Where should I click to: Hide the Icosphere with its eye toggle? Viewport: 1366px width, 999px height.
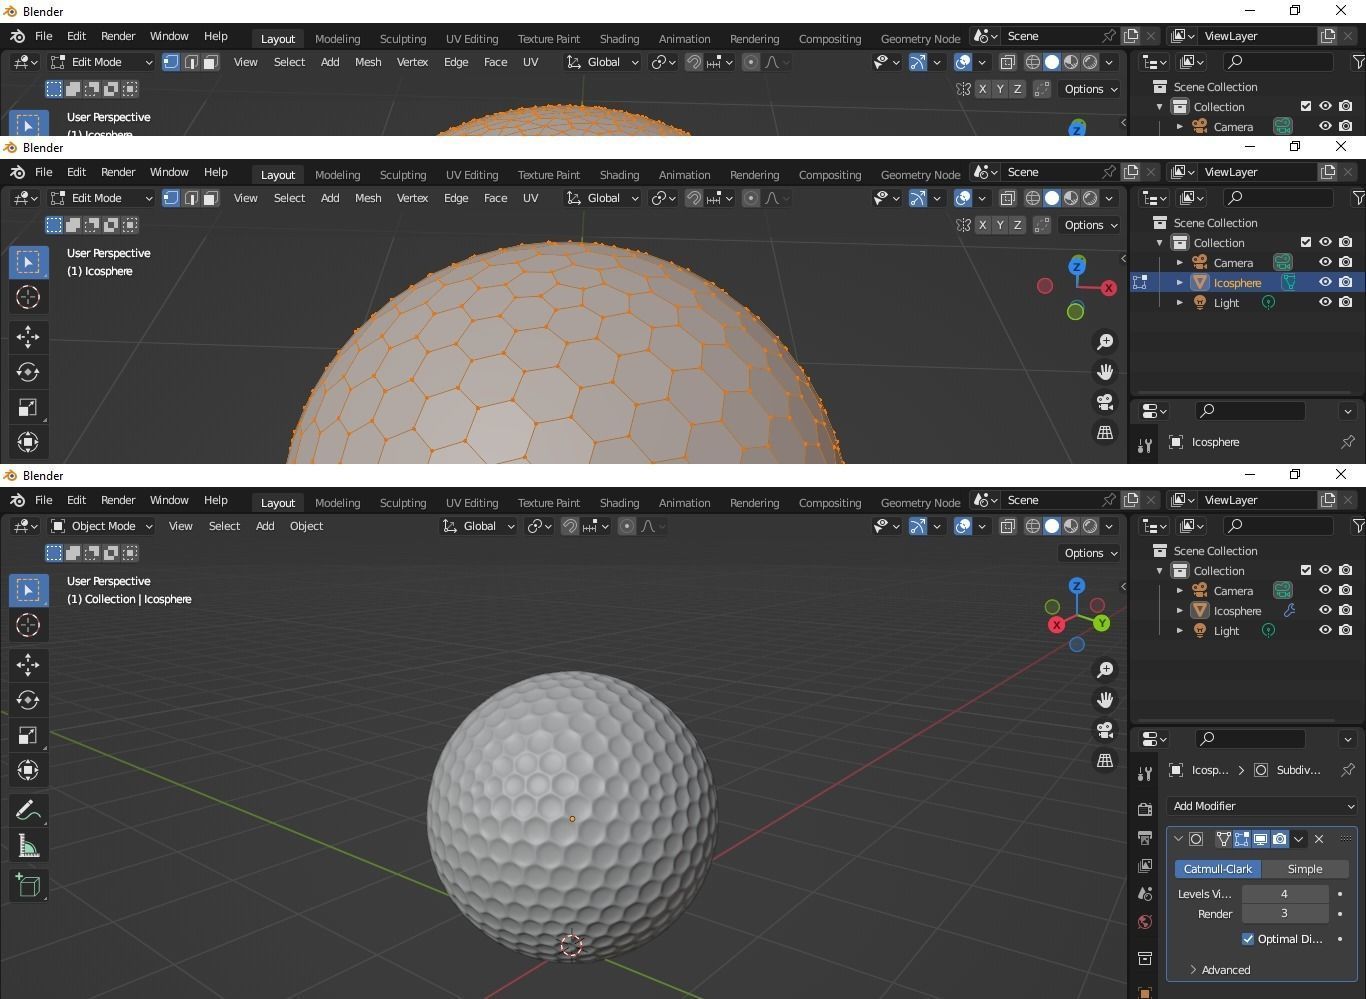point(1325,610)
